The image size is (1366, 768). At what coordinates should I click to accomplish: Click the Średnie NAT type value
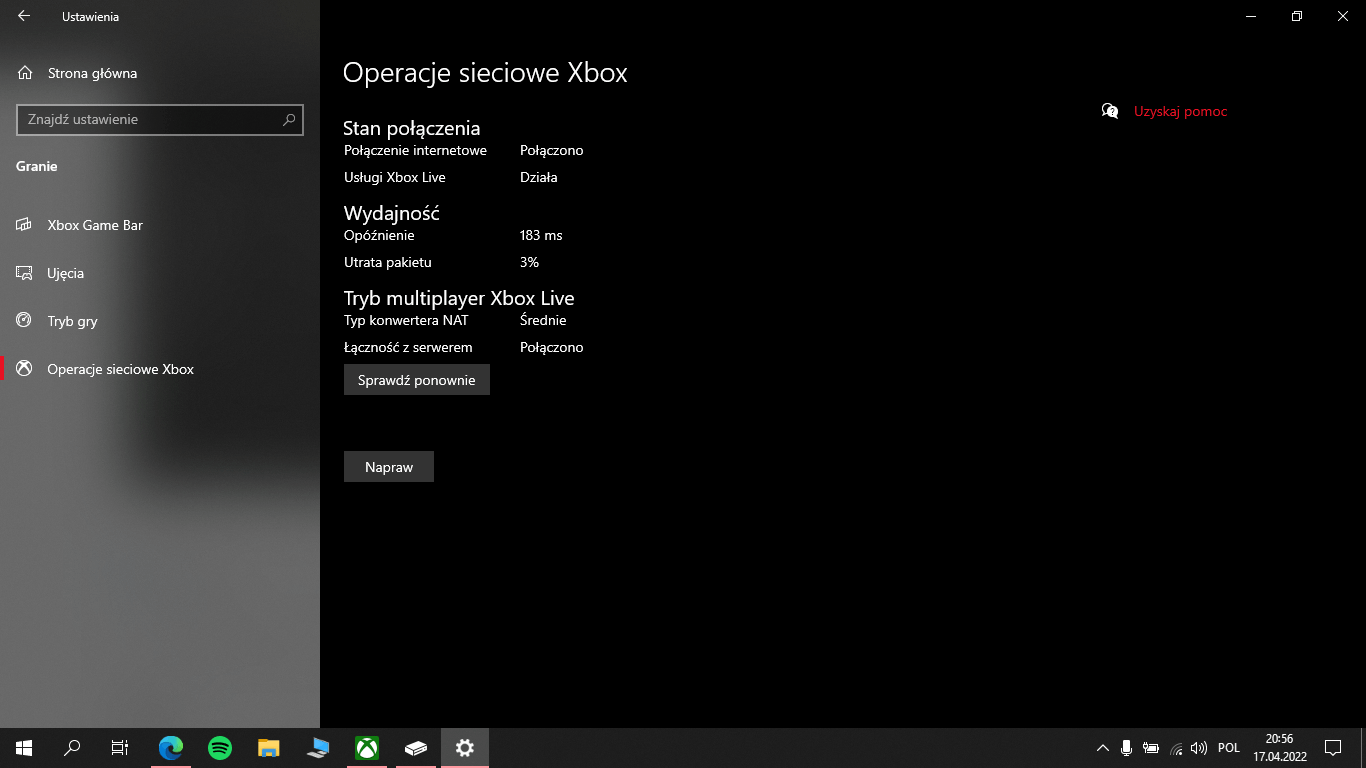[x=543, y=321]
